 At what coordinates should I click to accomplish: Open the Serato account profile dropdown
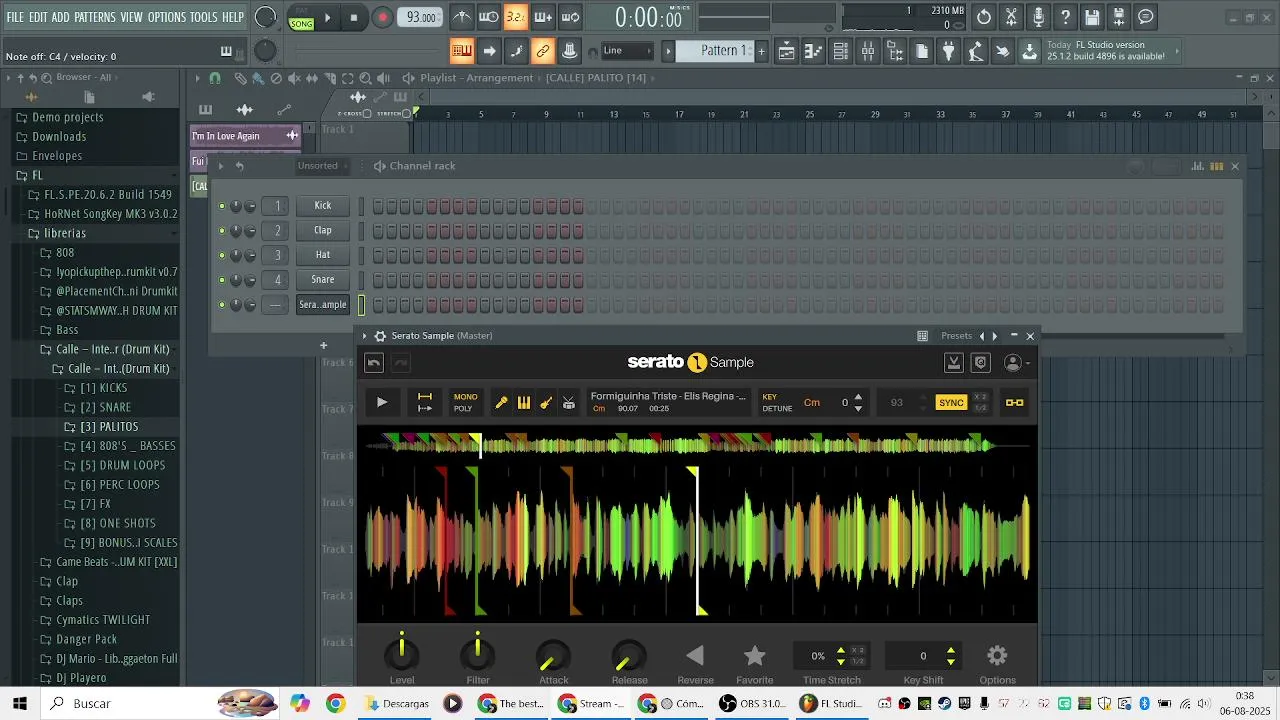[1016, 363]
